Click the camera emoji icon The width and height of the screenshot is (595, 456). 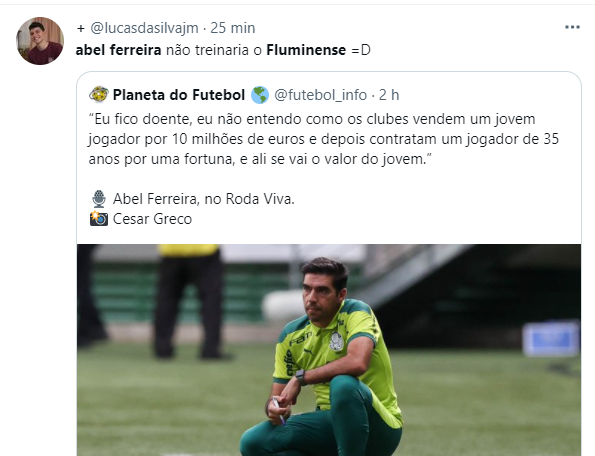tap(99, 219)
